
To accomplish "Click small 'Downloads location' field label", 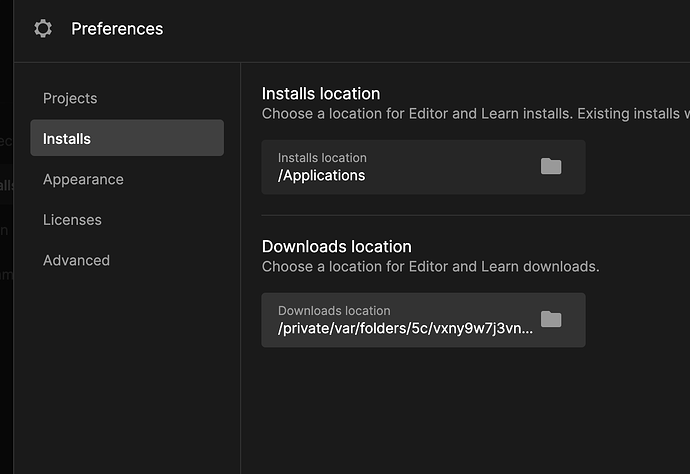I will 334,311.
